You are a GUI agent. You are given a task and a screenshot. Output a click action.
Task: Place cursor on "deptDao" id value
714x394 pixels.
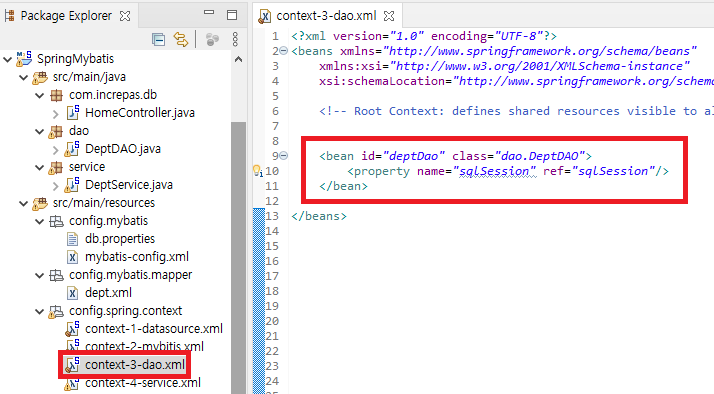(x=414, y=156)
